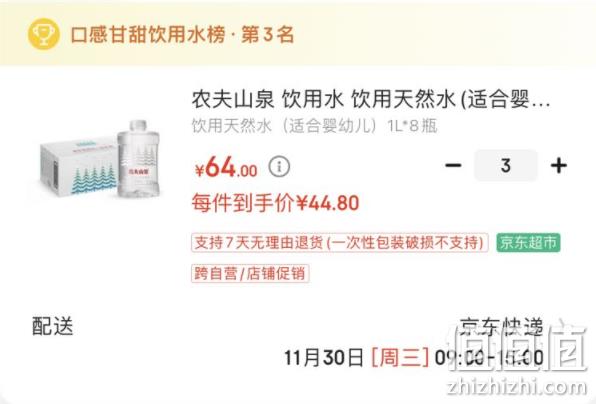Tap the 跨自营/店铺促销 promotion tag

pyautogui.click(x=250, y=273)
